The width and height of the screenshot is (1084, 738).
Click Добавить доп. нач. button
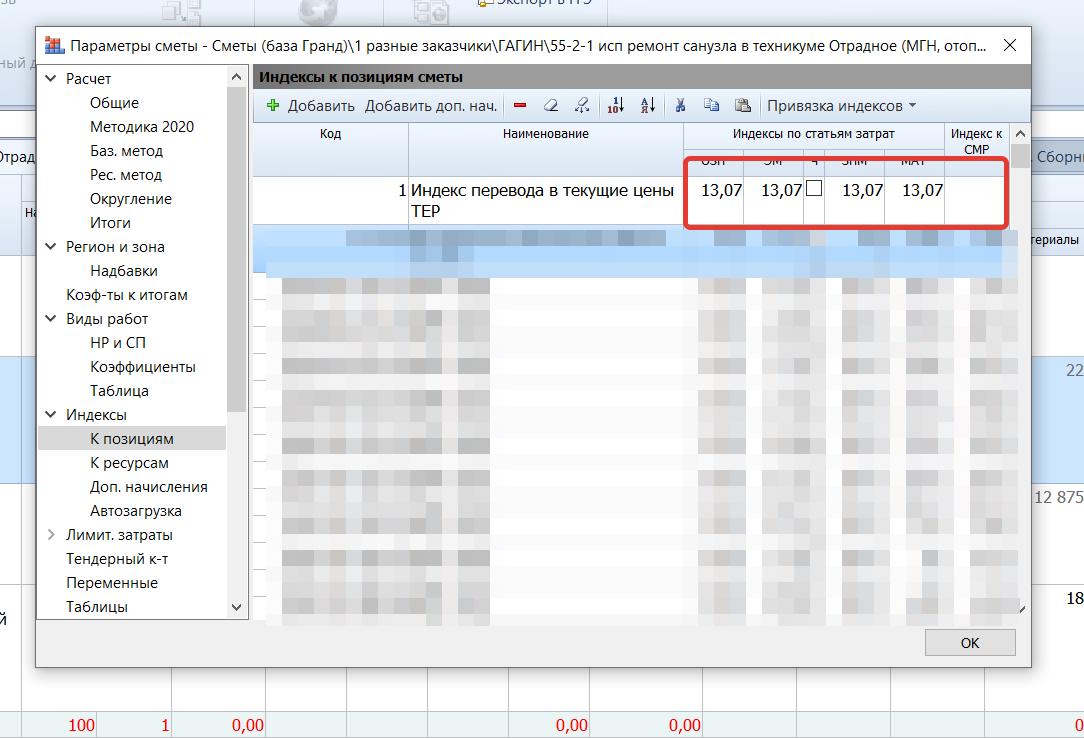coord(431,106)
